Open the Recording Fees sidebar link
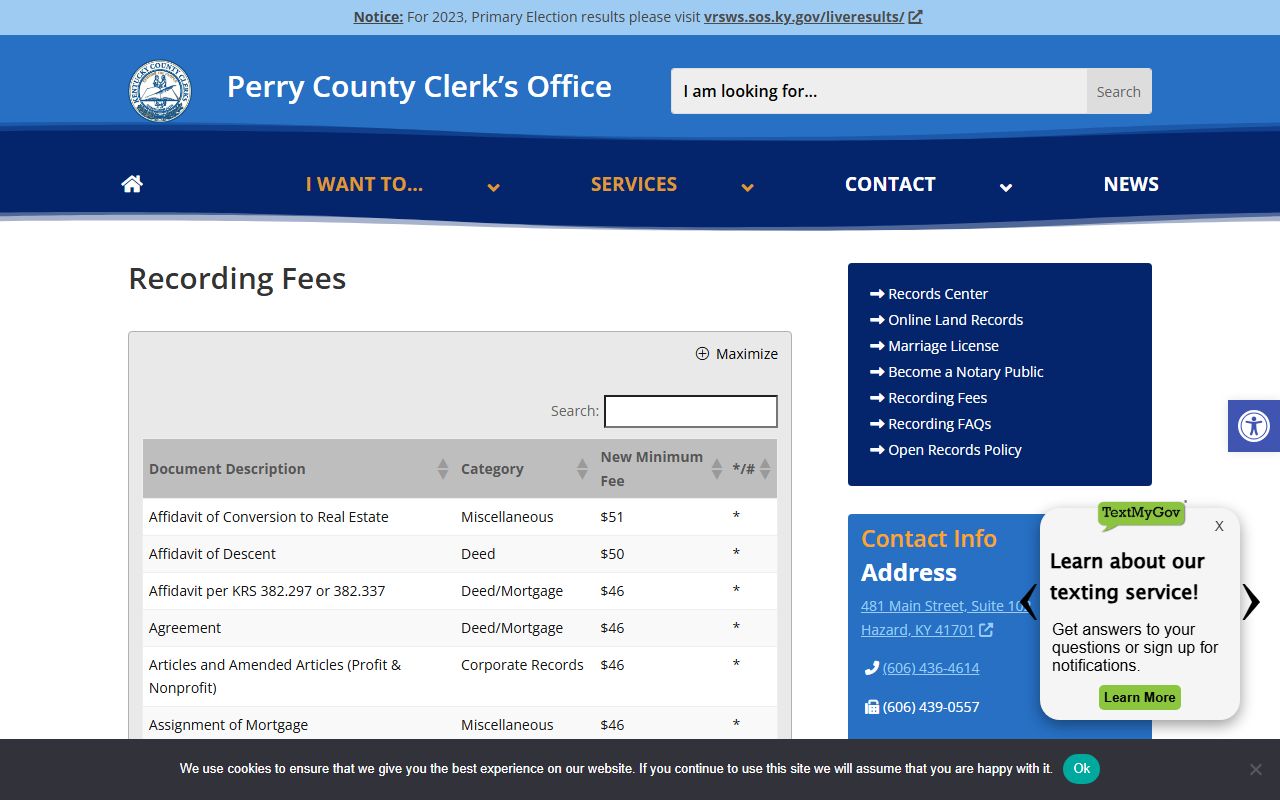1280x800 pixels. 938,398
